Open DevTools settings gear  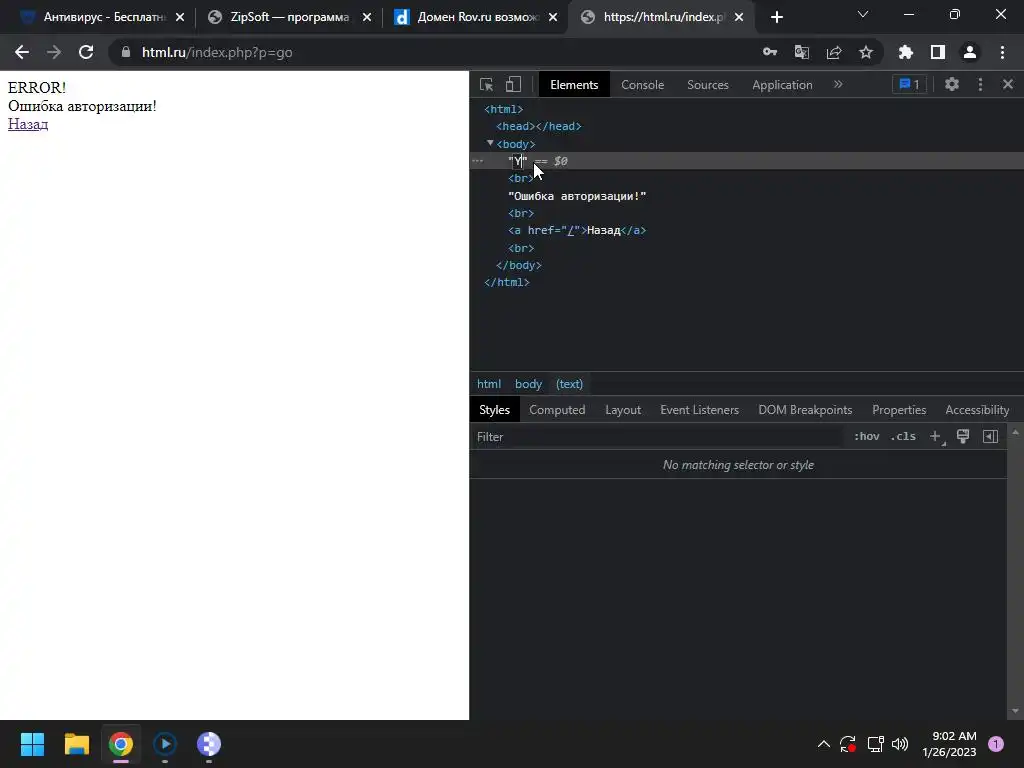[952, 84]
